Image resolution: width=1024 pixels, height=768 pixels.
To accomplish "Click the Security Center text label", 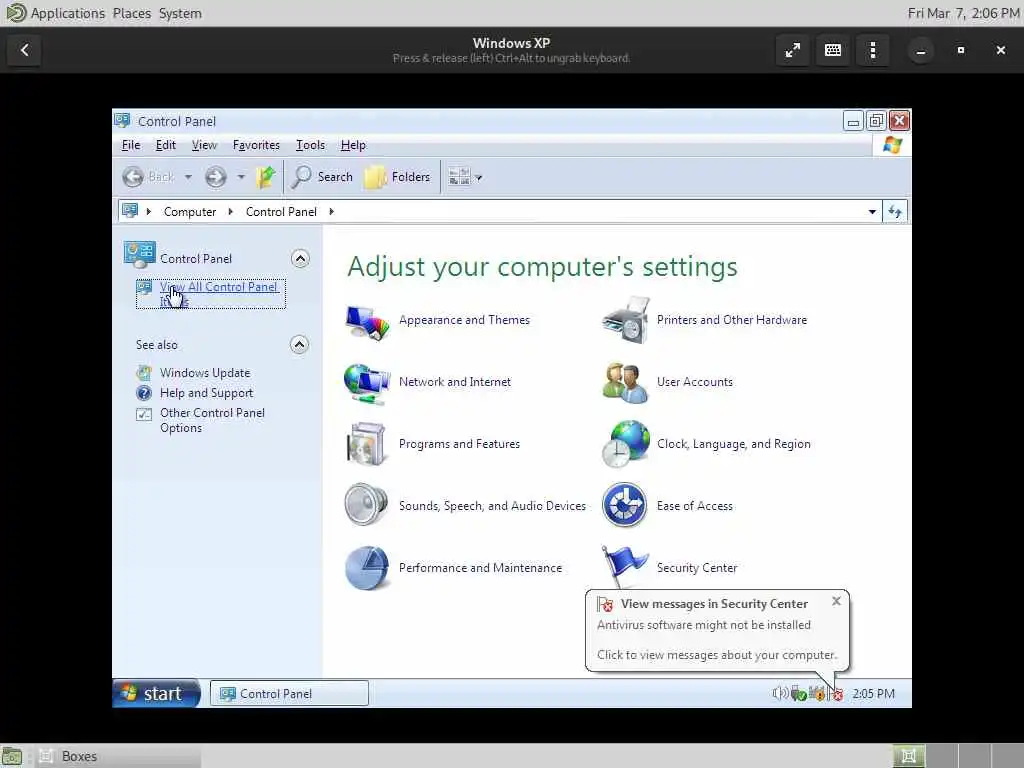I will pos(697,568).
